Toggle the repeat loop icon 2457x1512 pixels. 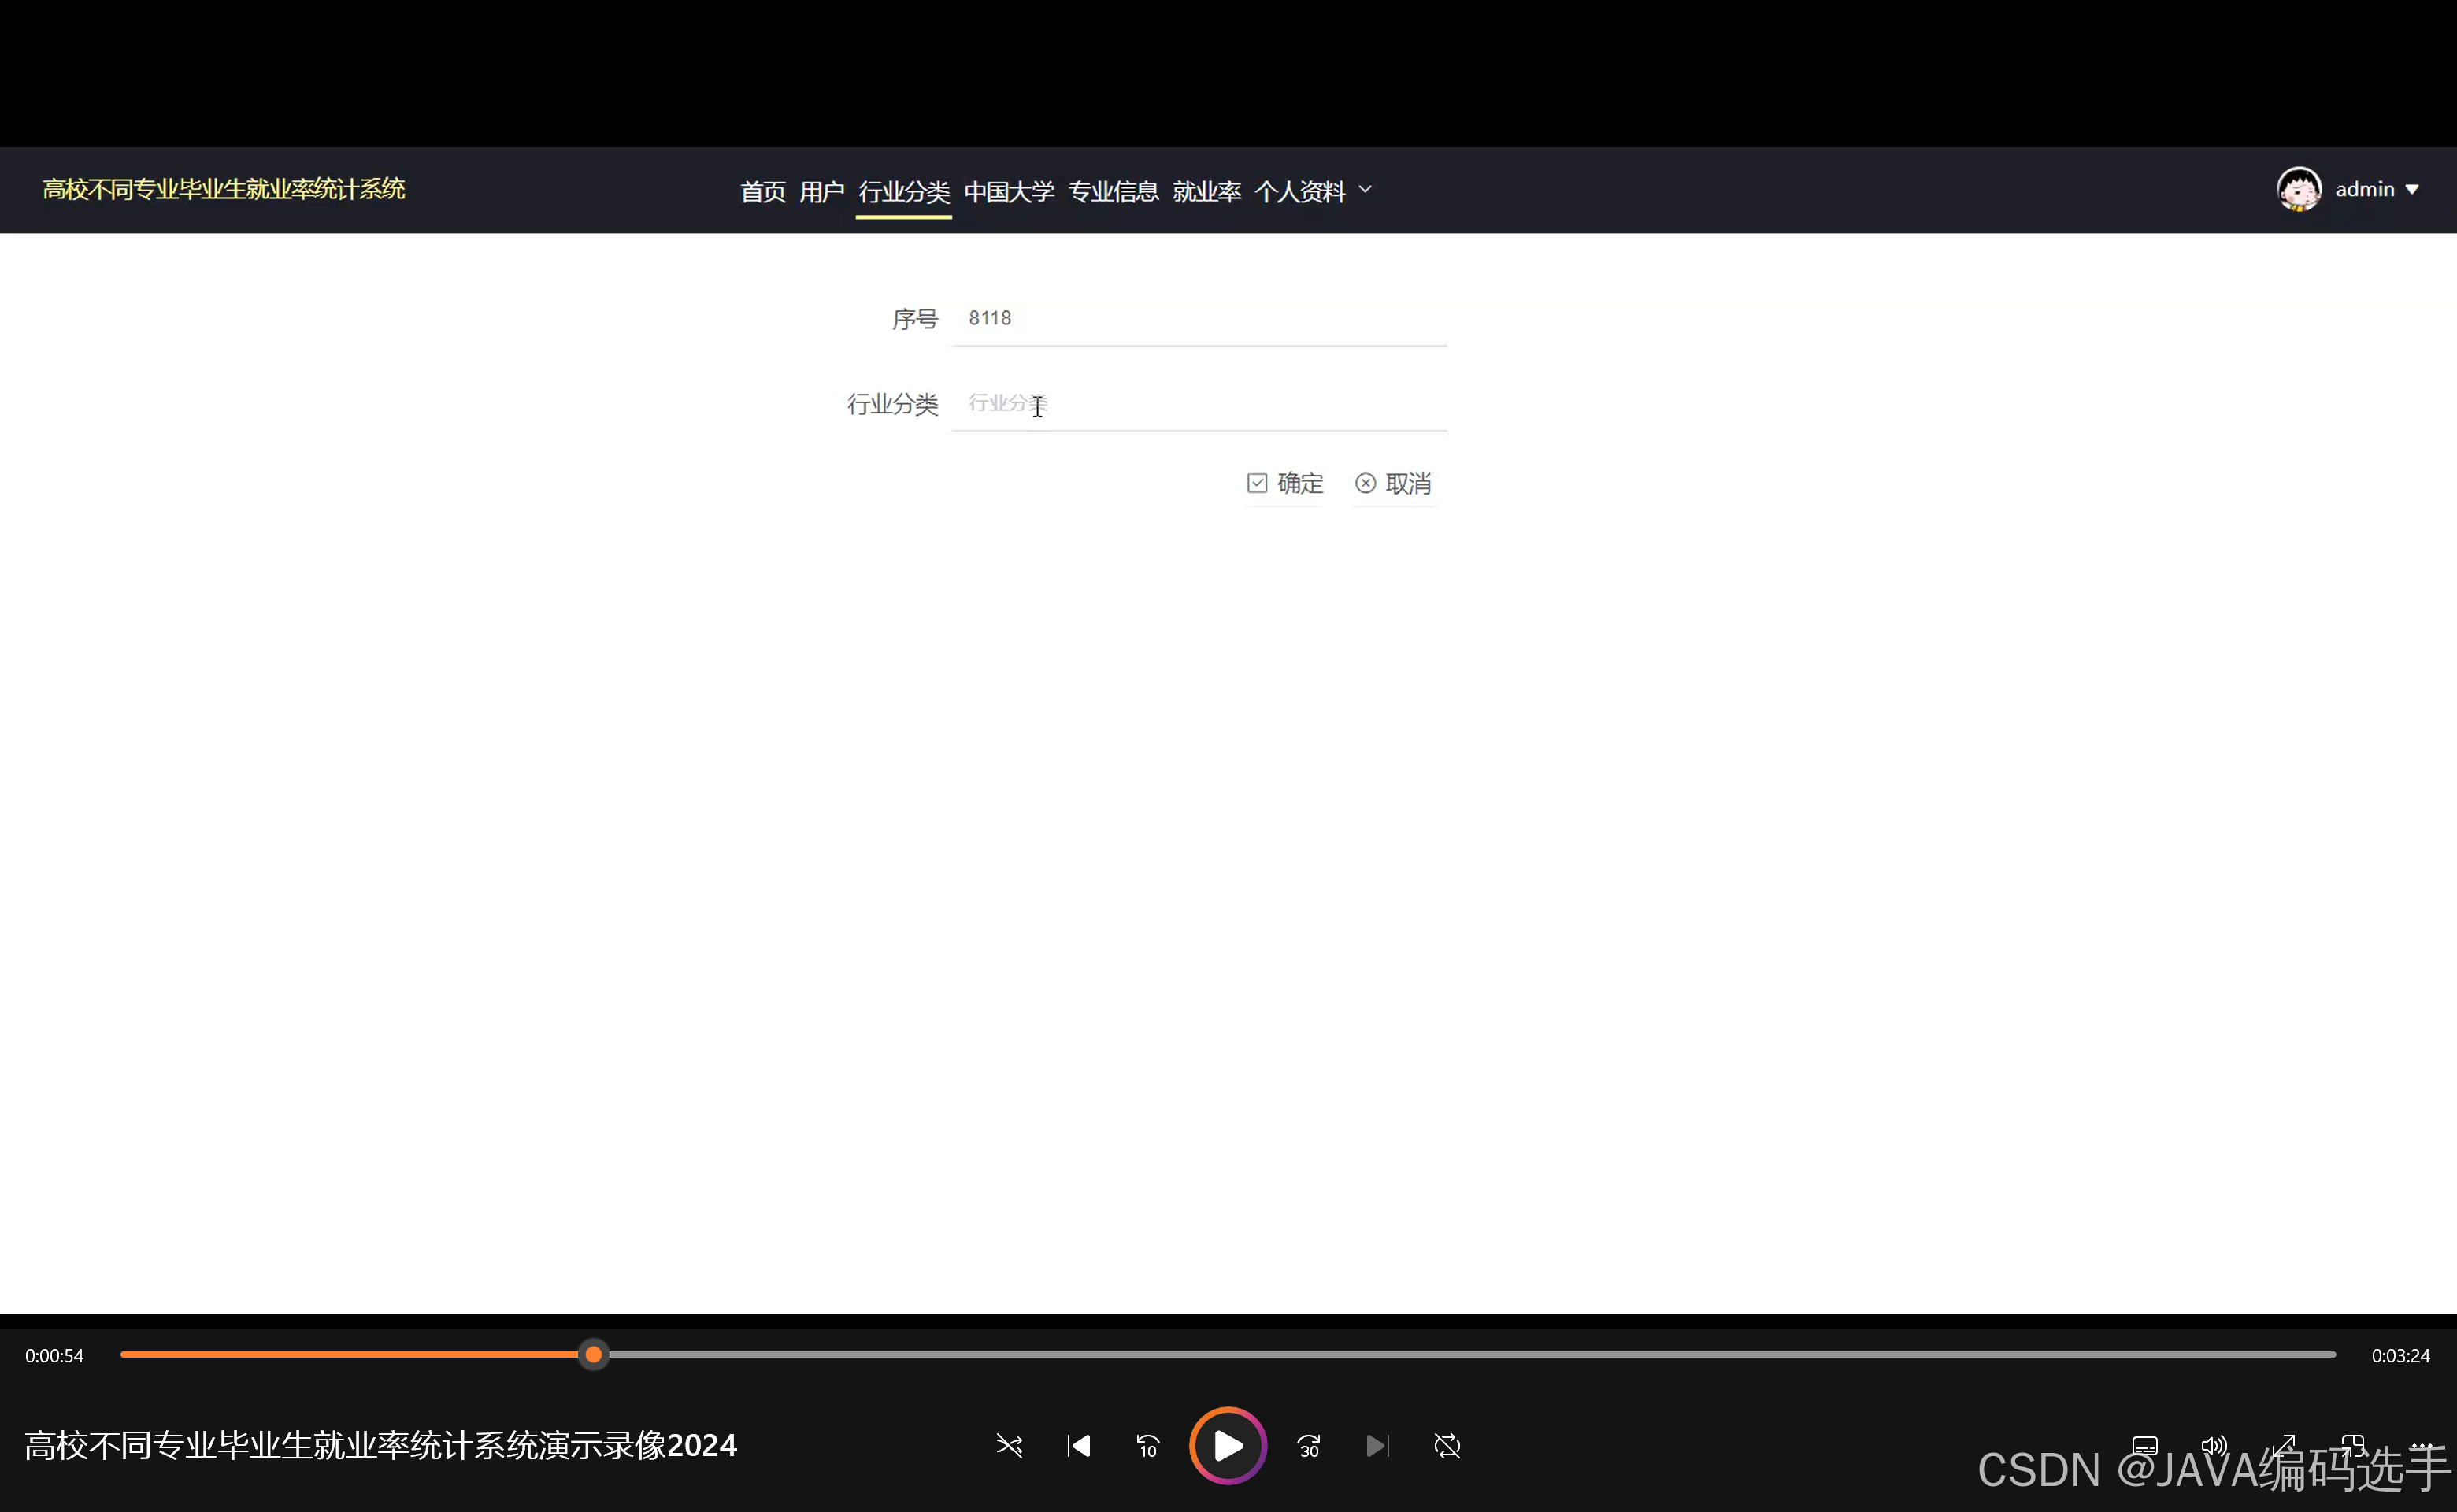(x=1447, y=1446)
